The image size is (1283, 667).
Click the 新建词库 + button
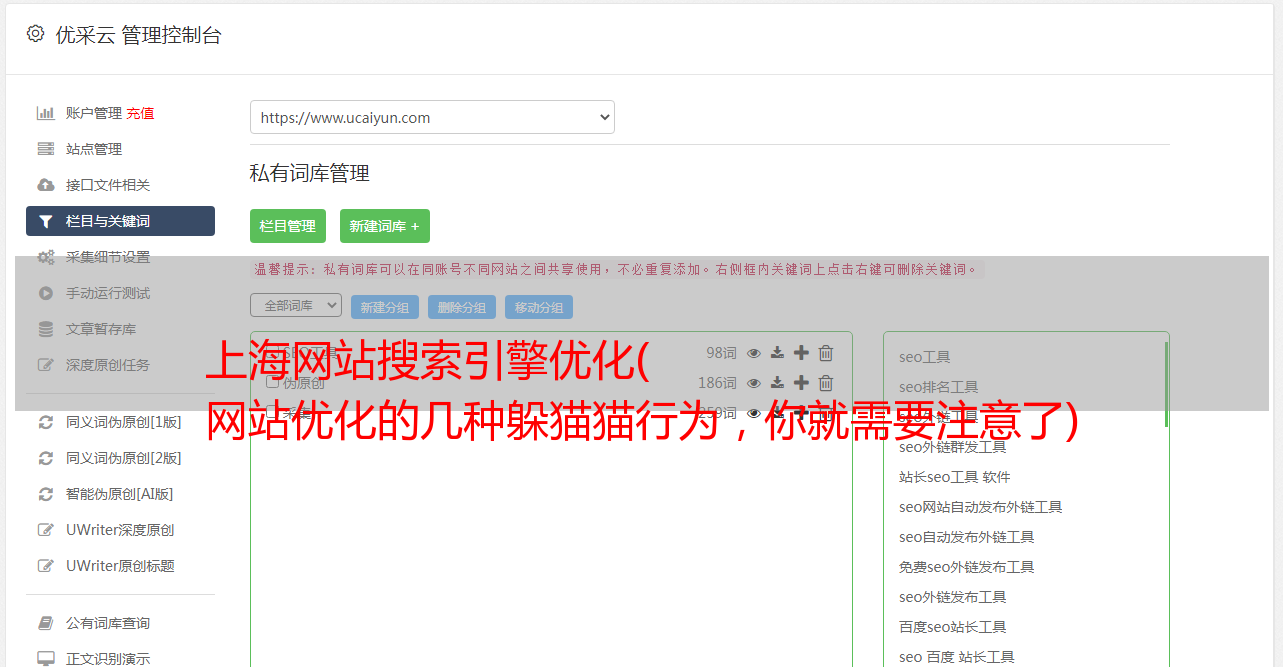385,226
